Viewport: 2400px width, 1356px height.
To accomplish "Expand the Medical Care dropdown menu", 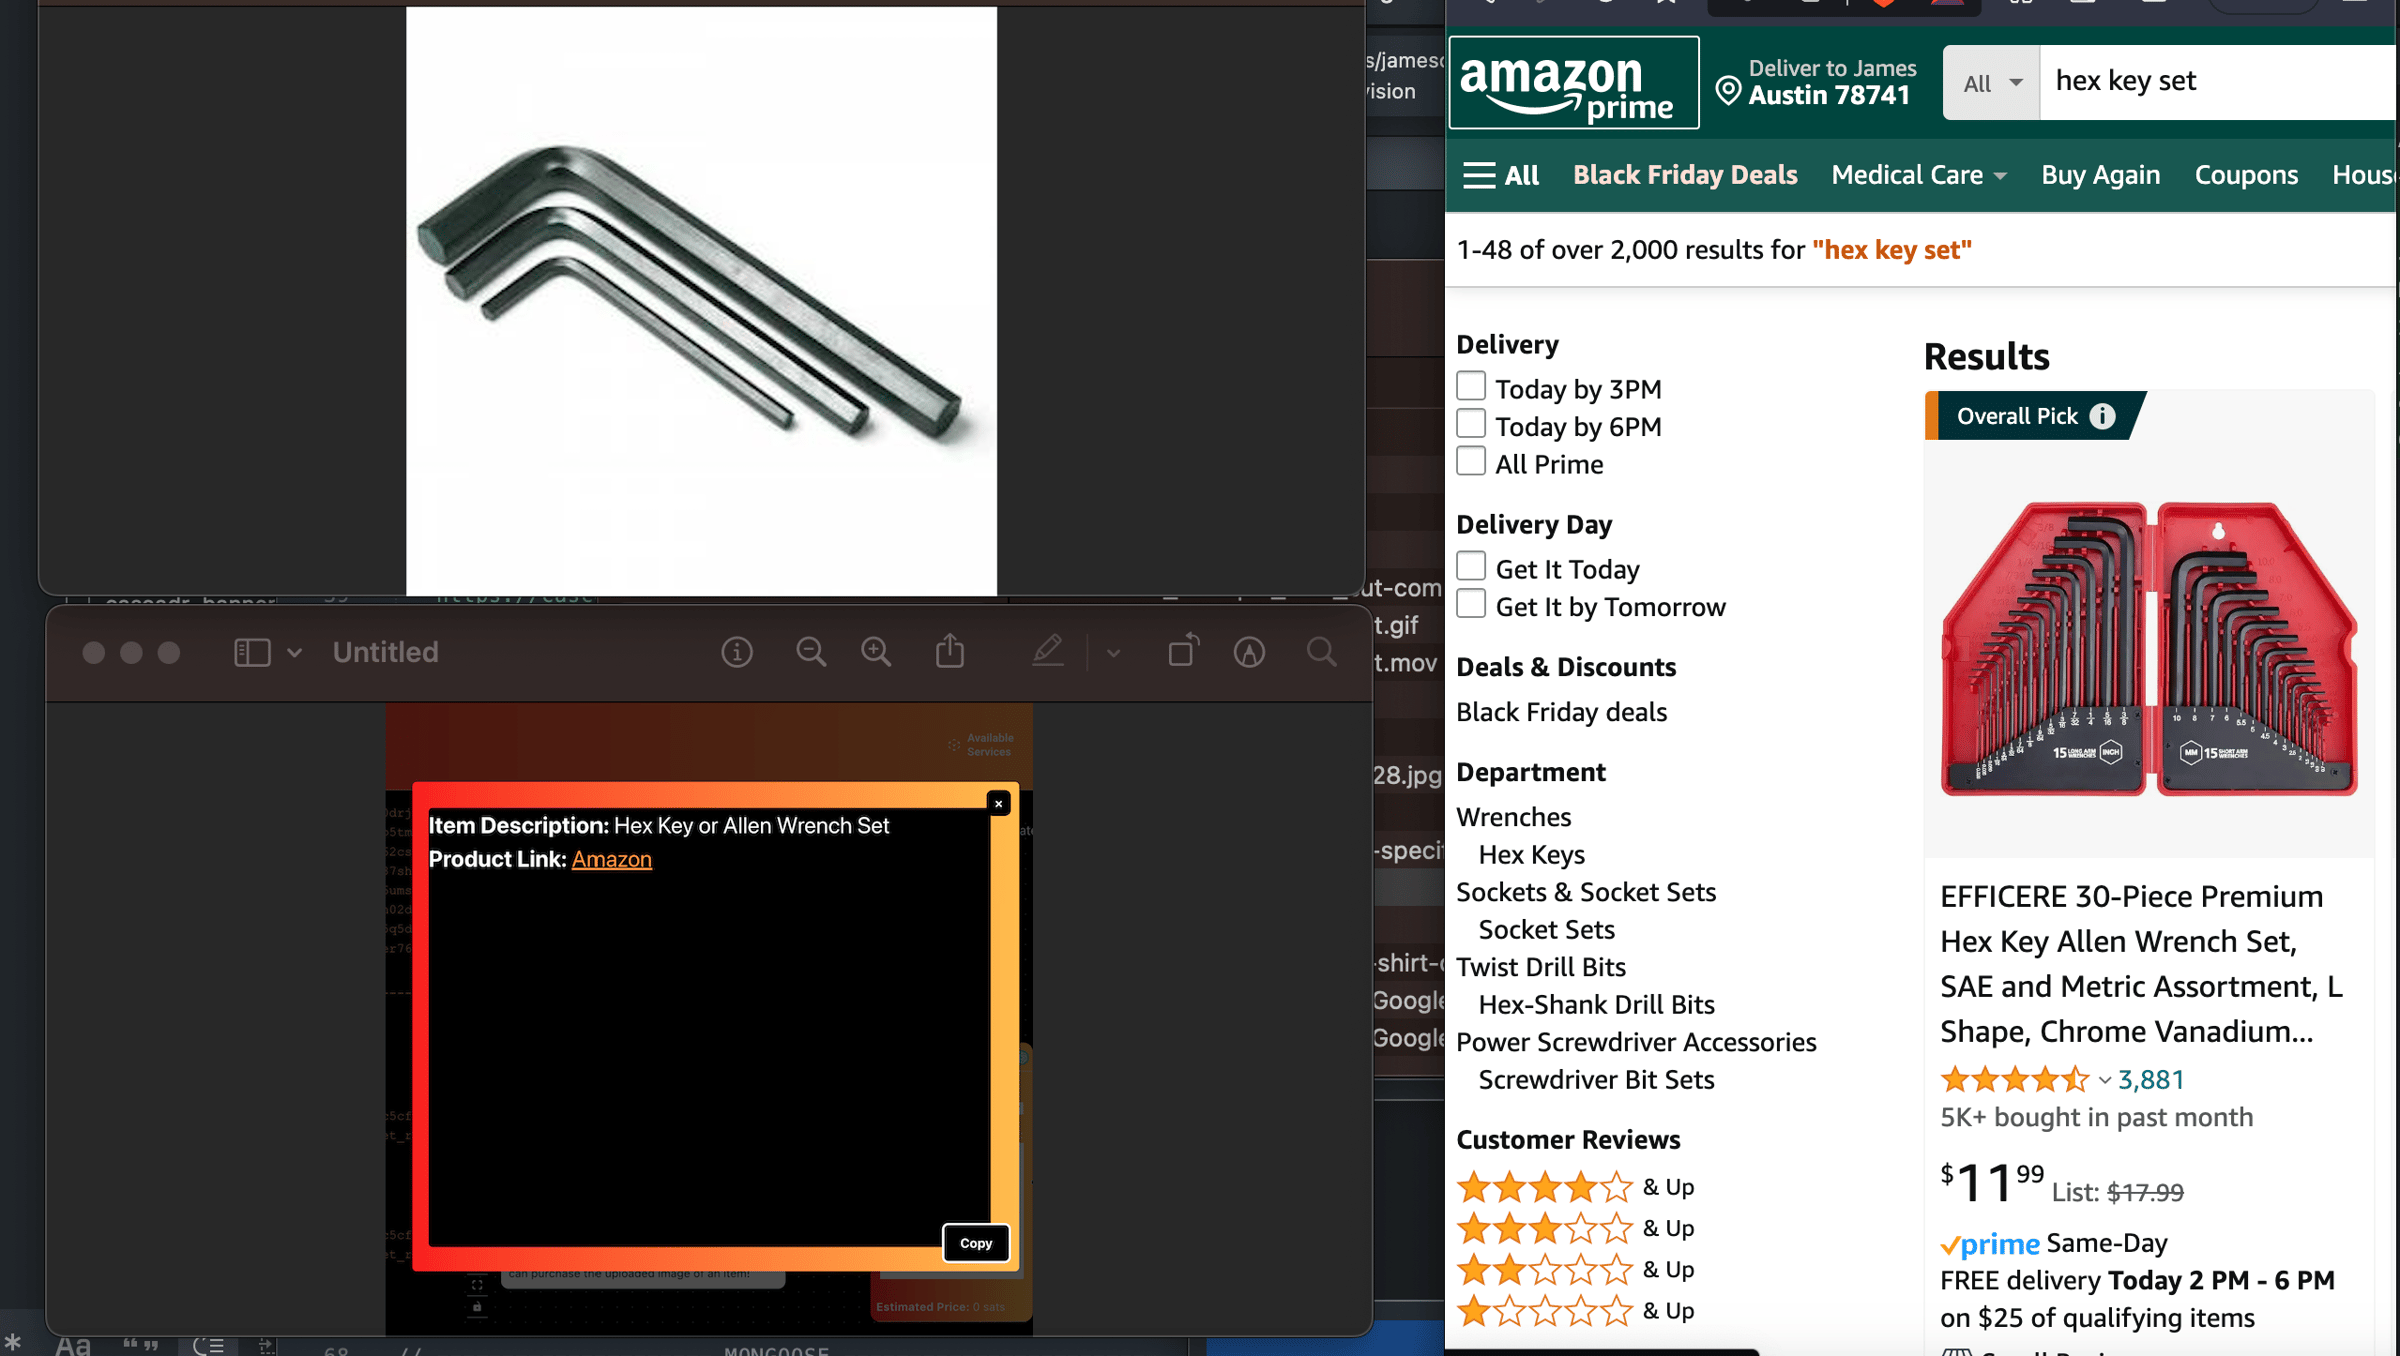I will click(1918, 175).
